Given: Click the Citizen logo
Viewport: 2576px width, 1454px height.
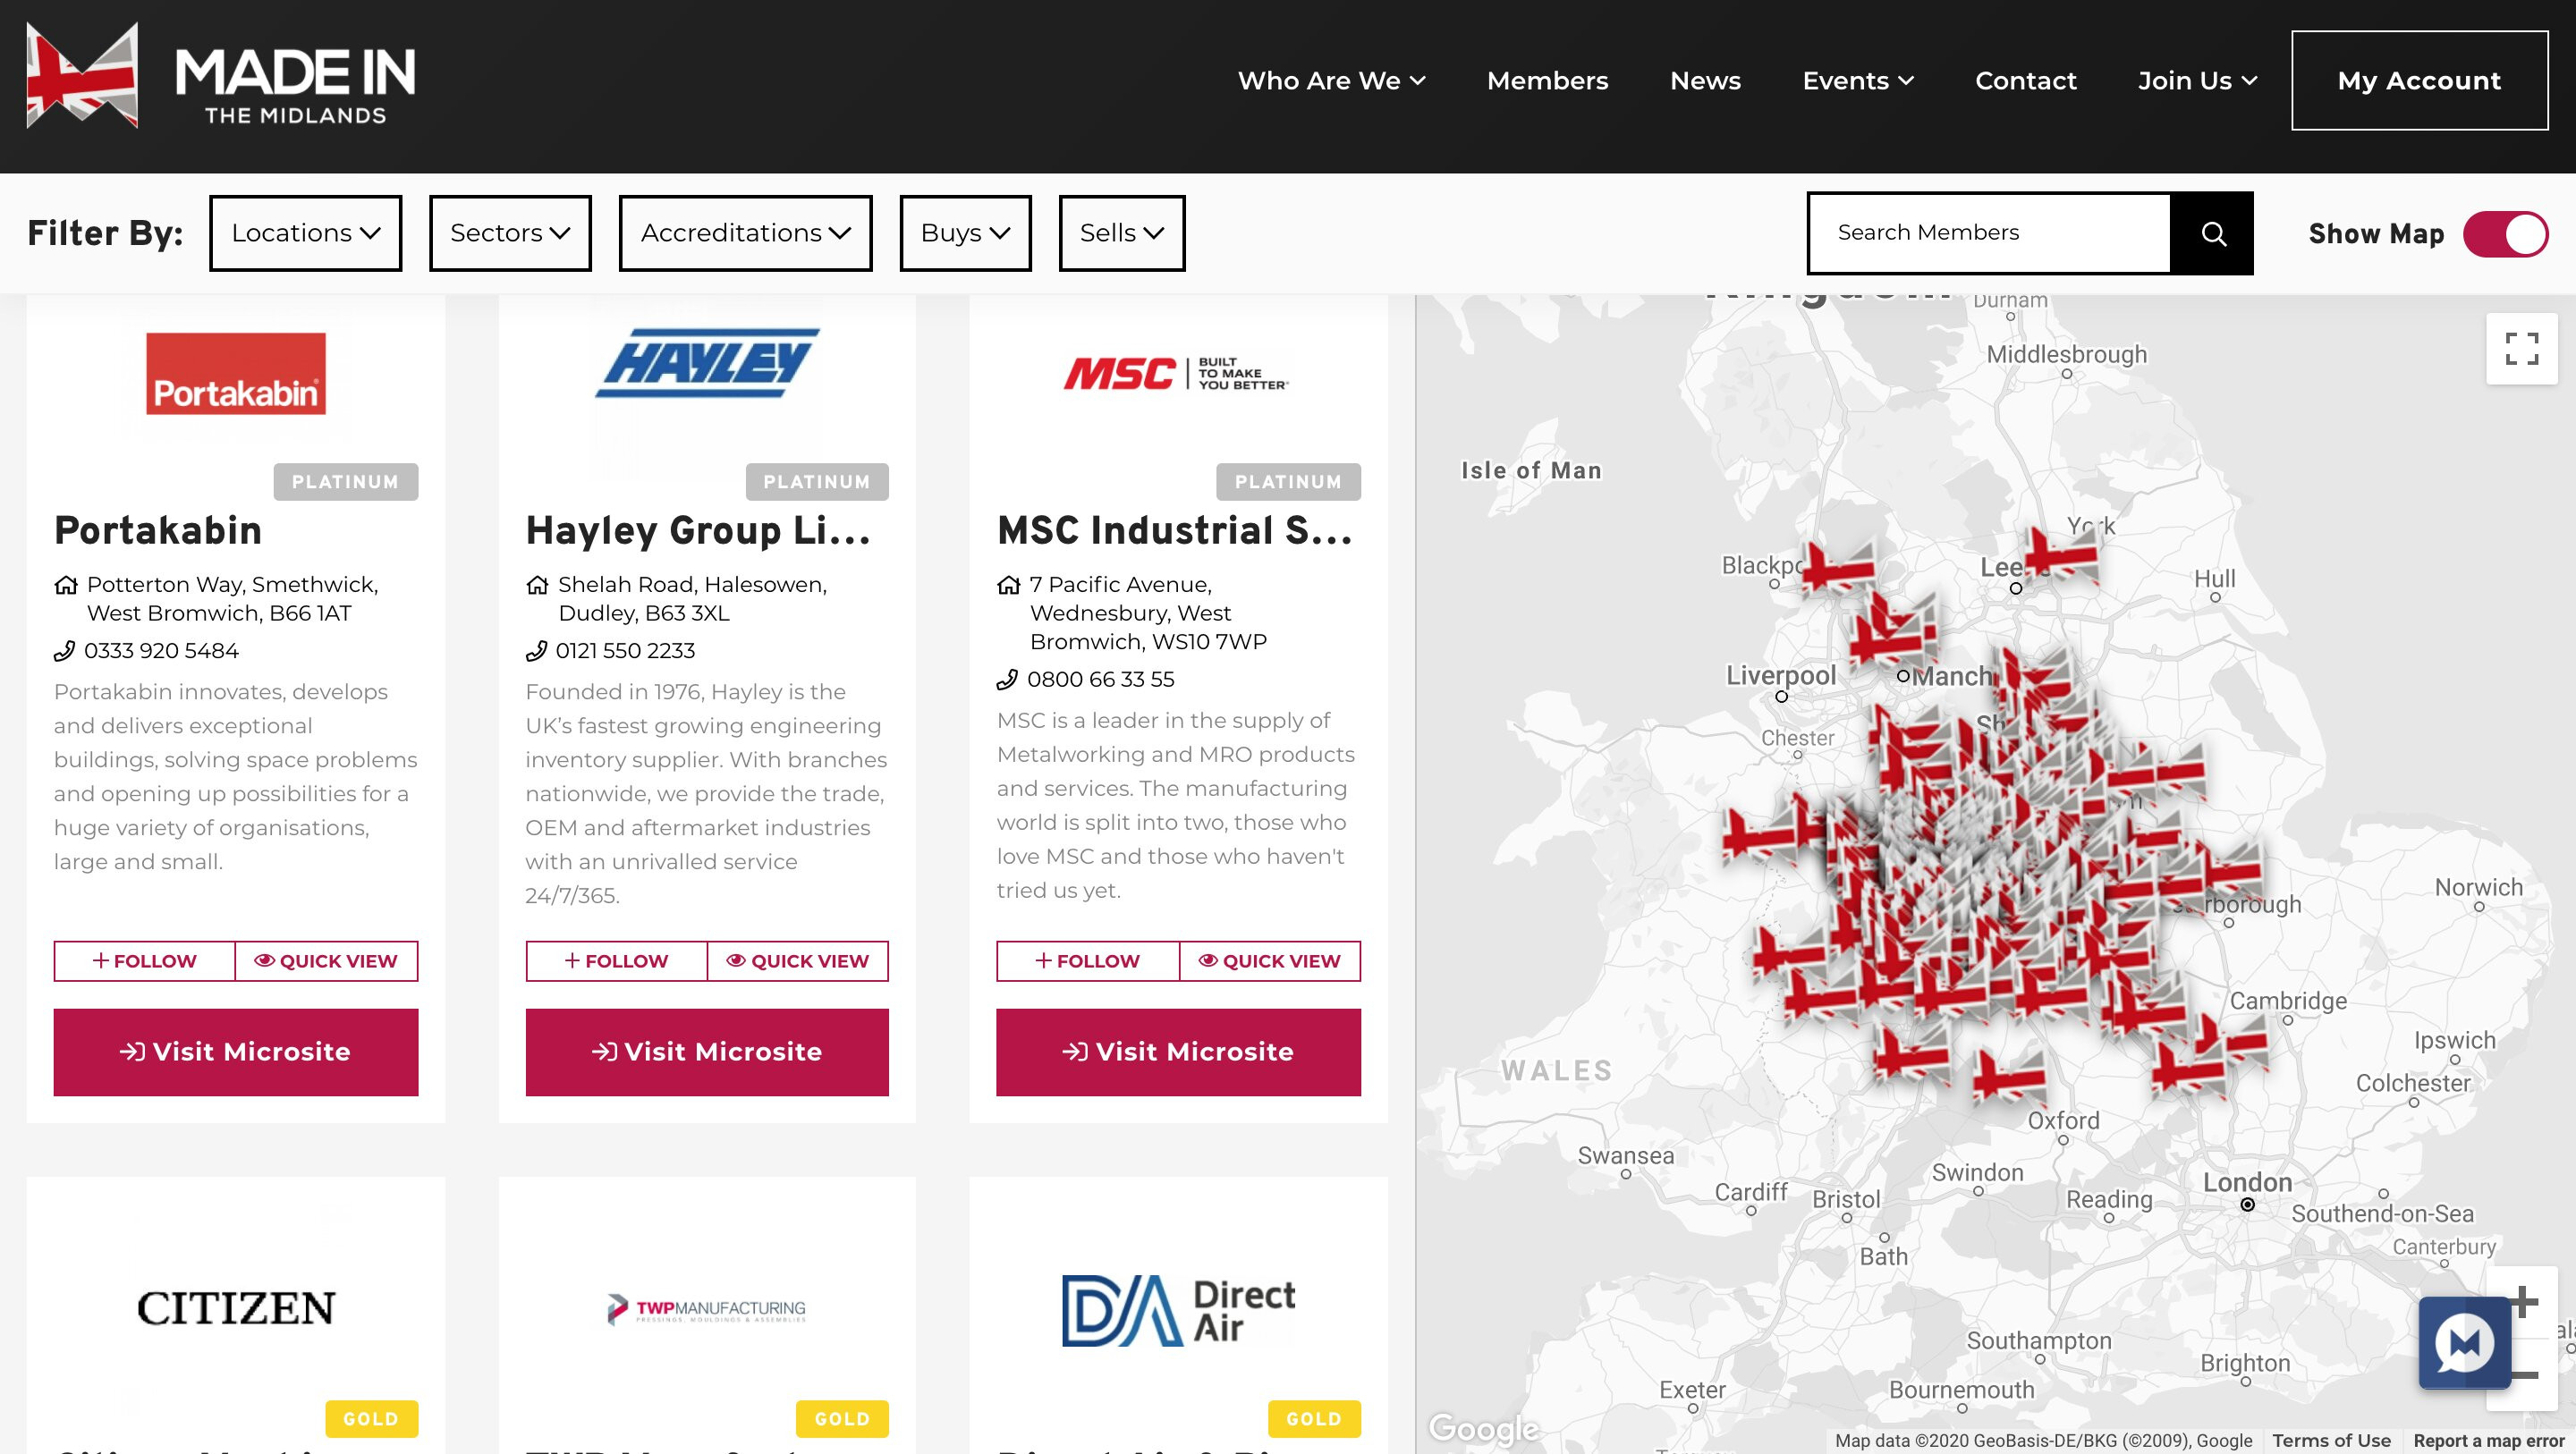Looking at the screenshot, I should (236, 1308).
